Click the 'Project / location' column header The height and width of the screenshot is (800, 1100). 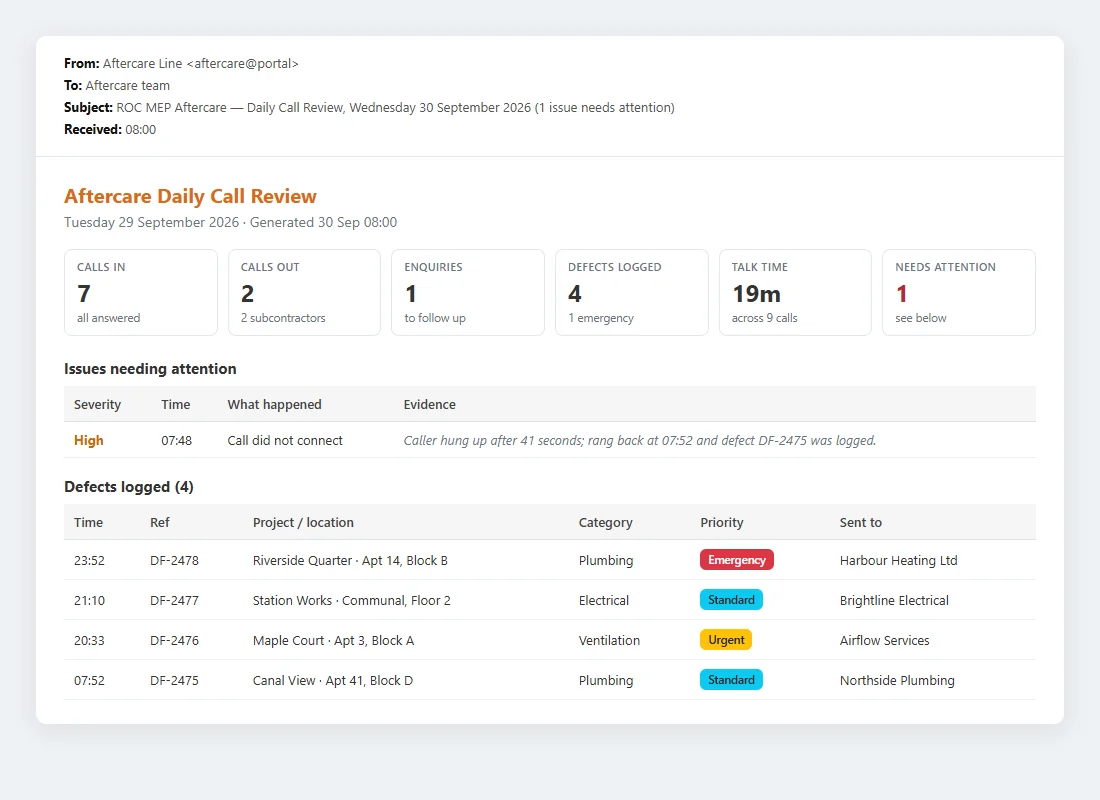[303, 522]
